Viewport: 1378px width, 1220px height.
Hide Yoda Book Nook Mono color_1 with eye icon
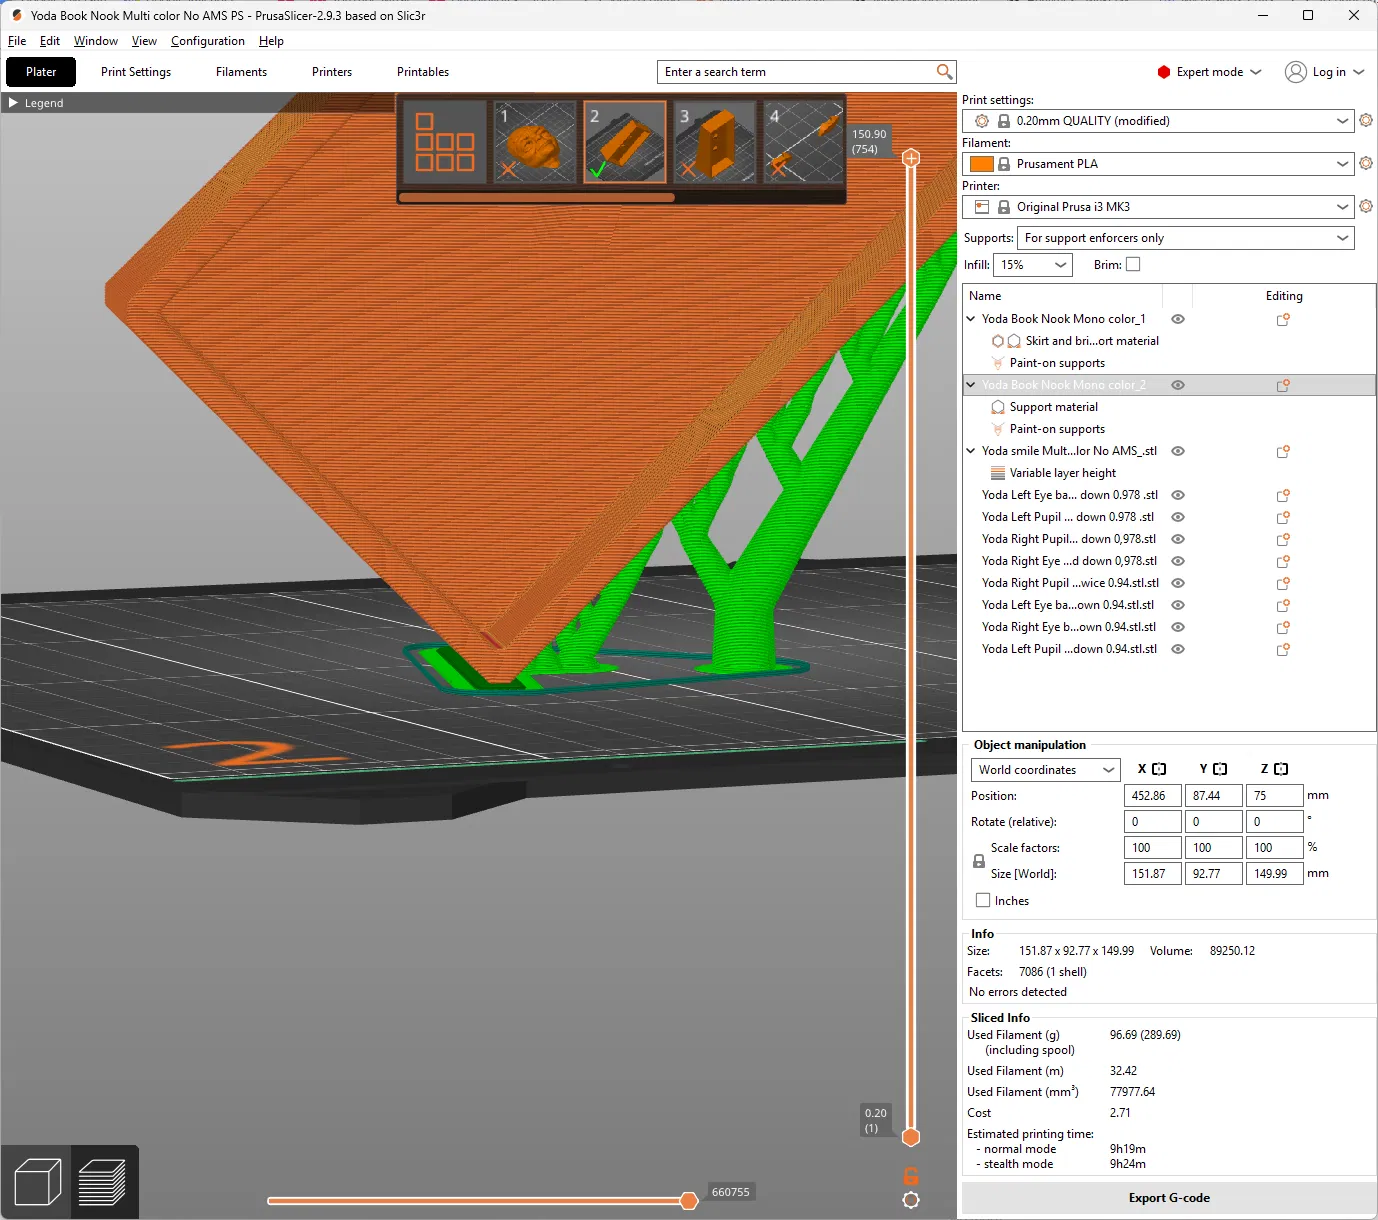pos(1178,319)
